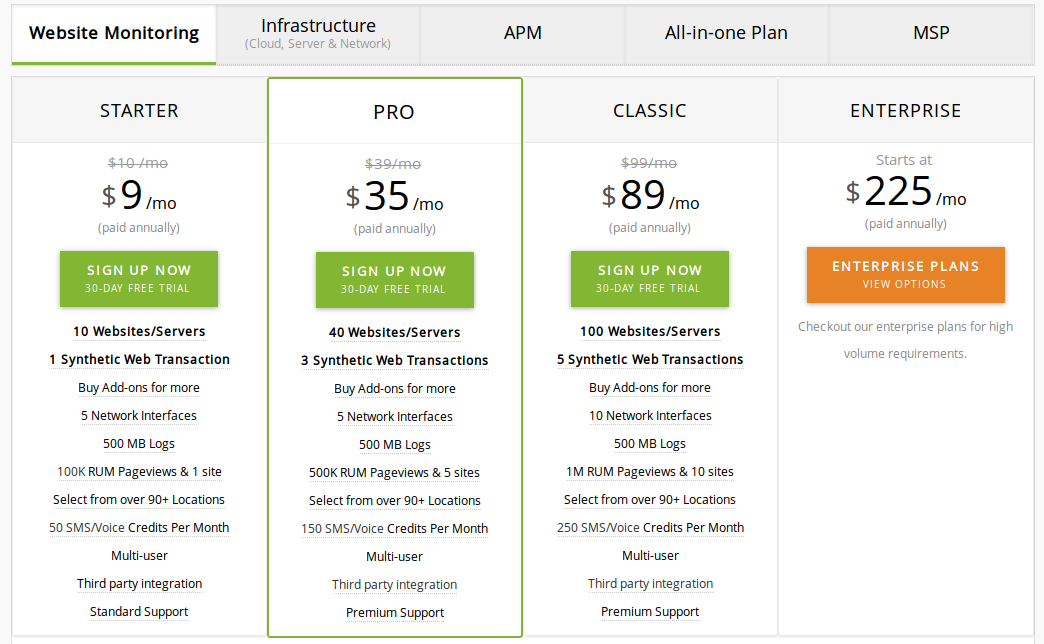Click Starter's 100K RUM Pageviews link
1044x644 pixels.
(138, 471)
